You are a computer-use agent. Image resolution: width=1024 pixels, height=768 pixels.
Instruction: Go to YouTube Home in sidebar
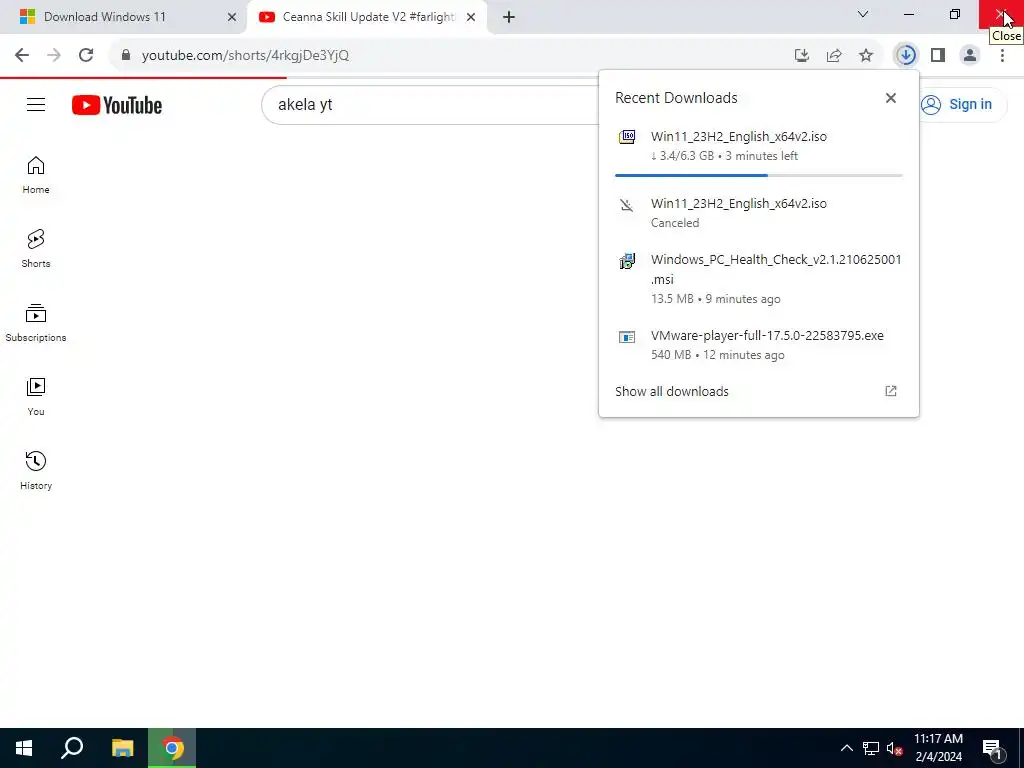[x=36, y=175]
